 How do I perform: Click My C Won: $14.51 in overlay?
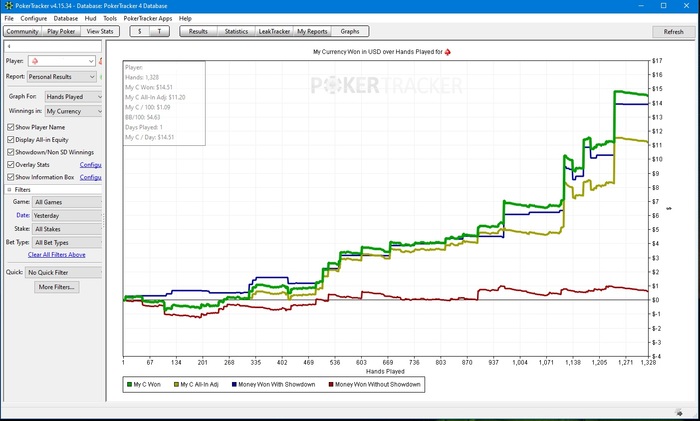(149, 87)
